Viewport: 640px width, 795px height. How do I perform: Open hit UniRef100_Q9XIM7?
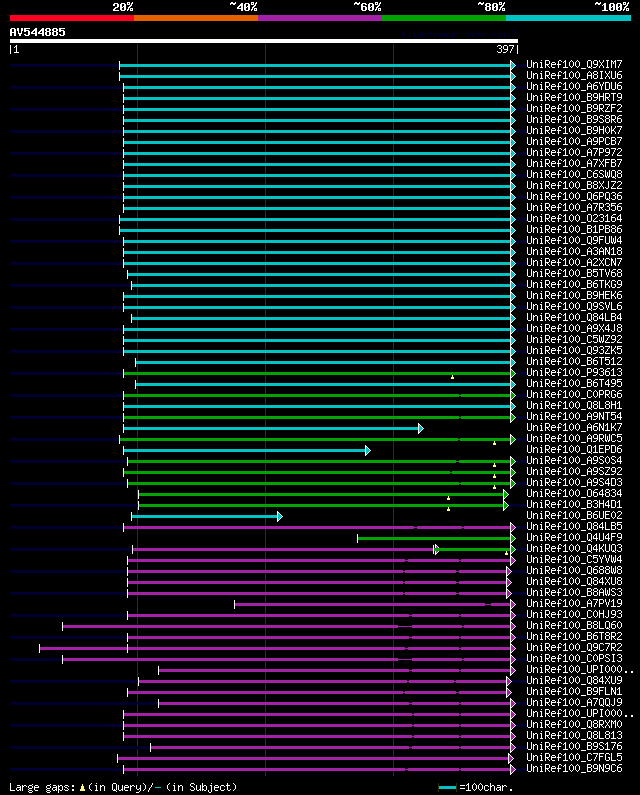pos(574,64)
